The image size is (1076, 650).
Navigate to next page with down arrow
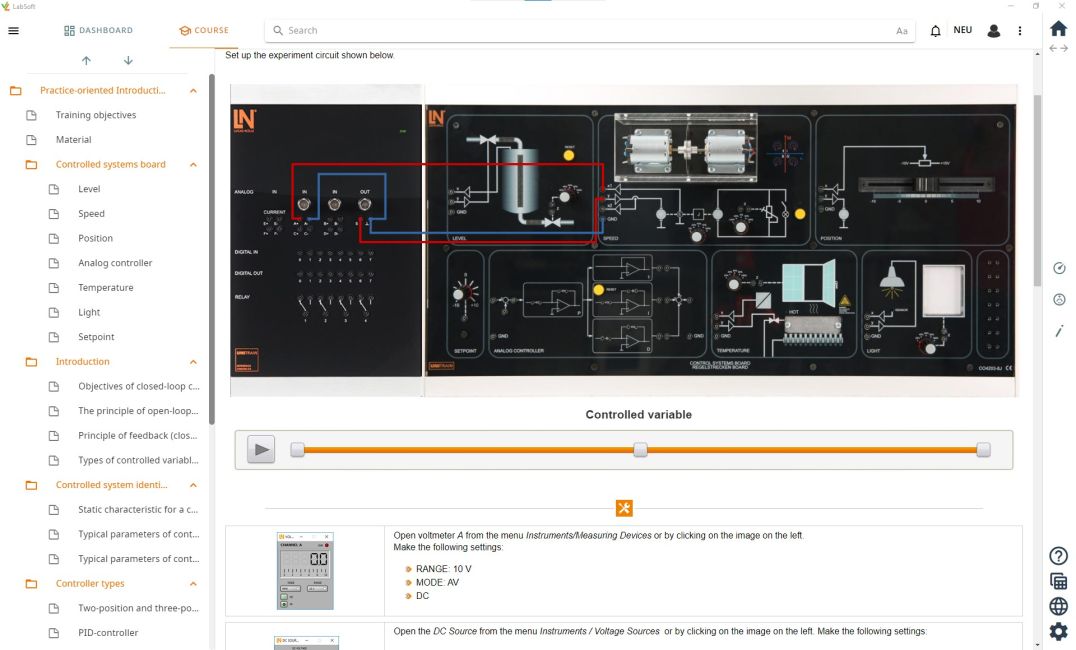[x=128, y=60]
